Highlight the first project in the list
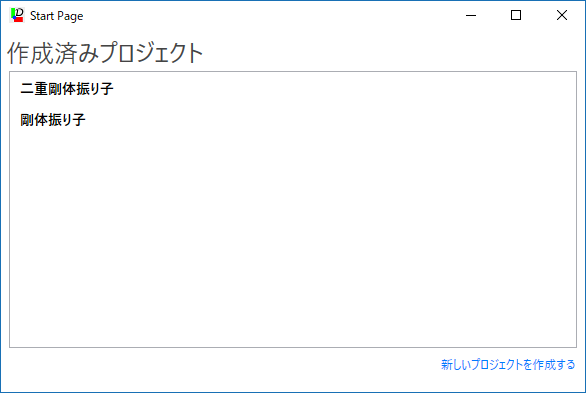The image size is (586, 393). tap(67, 89)
